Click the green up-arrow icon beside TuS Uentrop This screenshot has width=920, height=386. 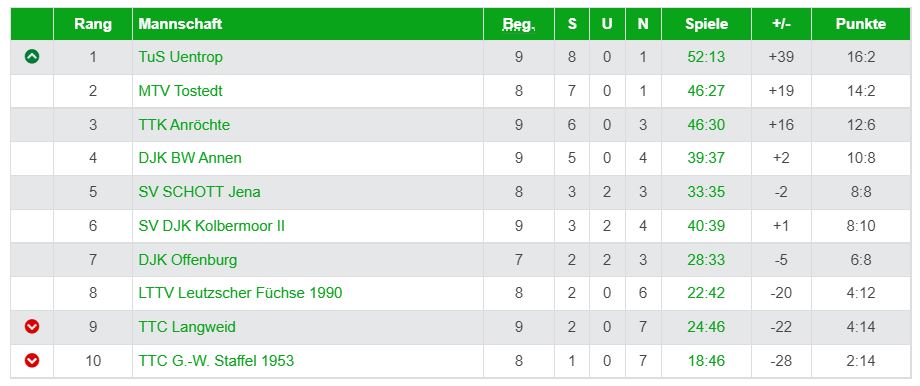32,57
